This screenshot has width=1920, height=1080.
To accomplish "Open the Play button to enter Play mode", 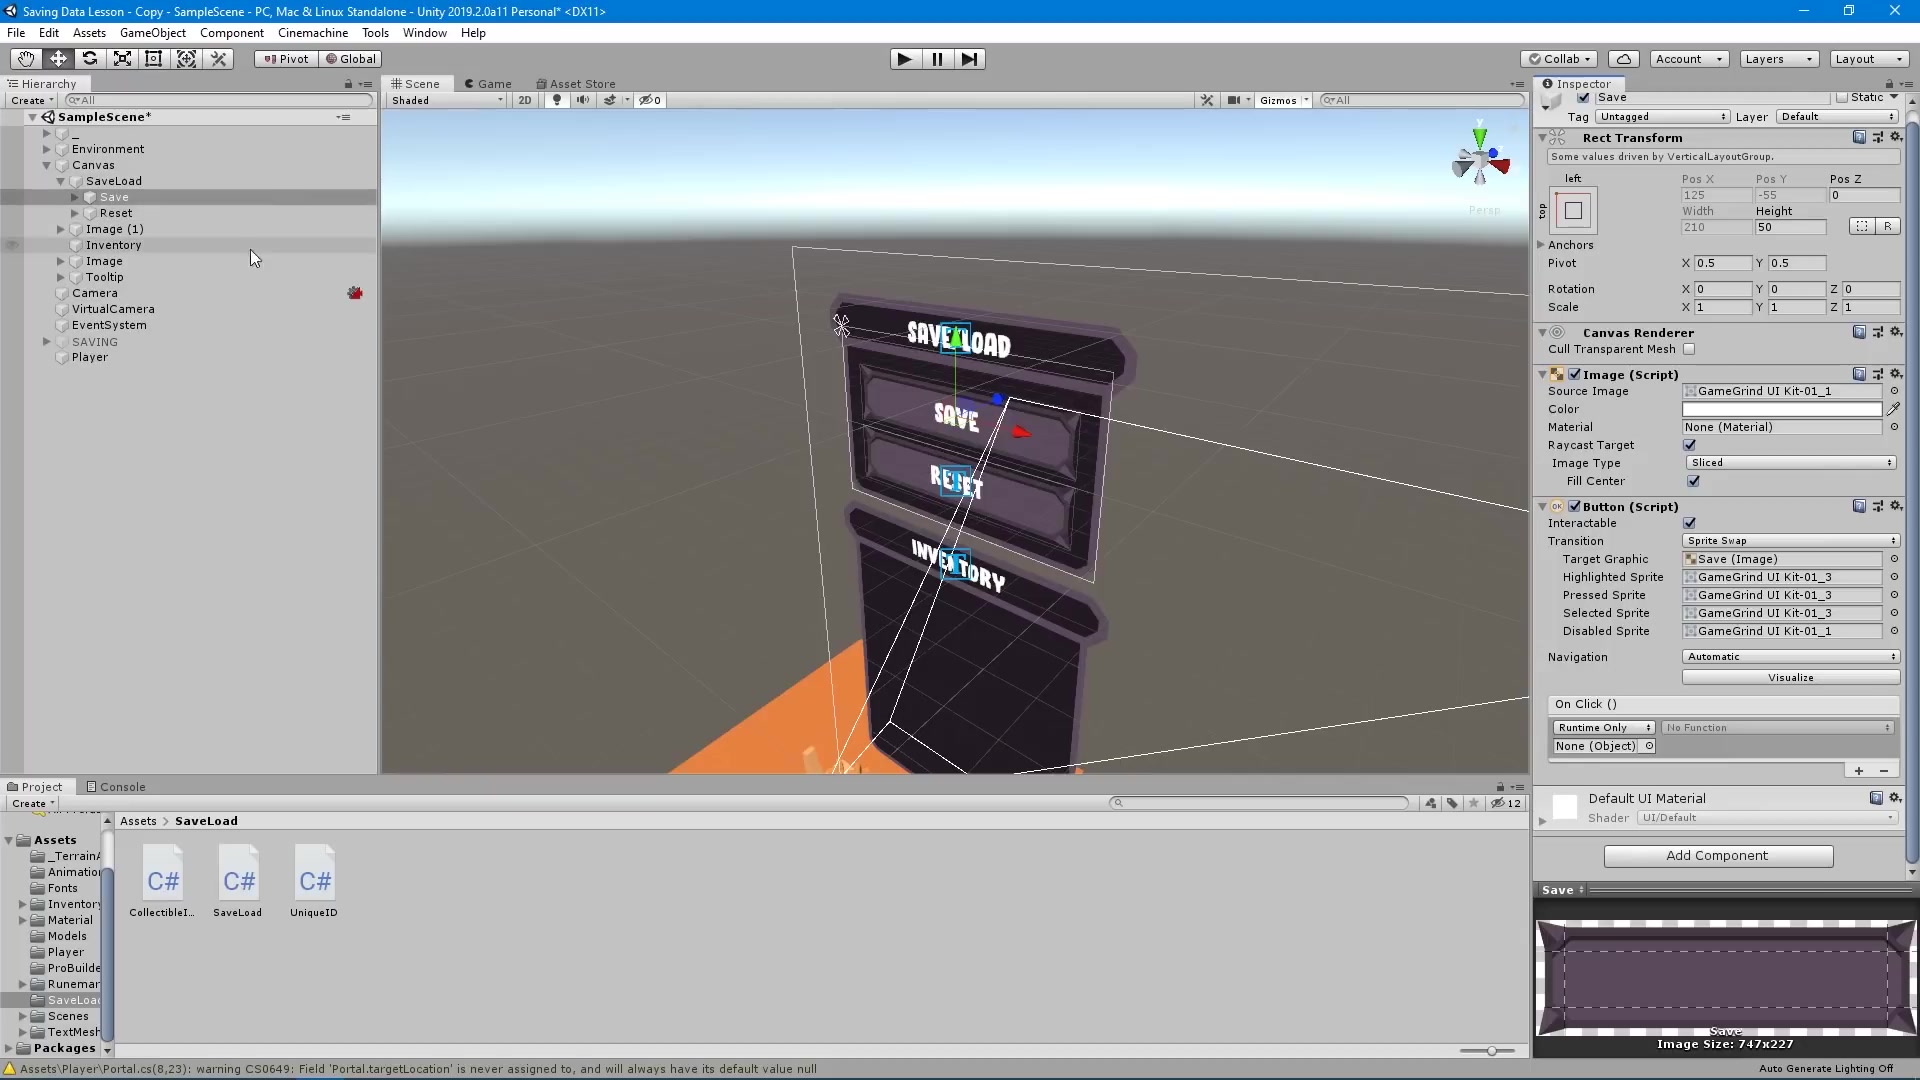I will 903,59.
